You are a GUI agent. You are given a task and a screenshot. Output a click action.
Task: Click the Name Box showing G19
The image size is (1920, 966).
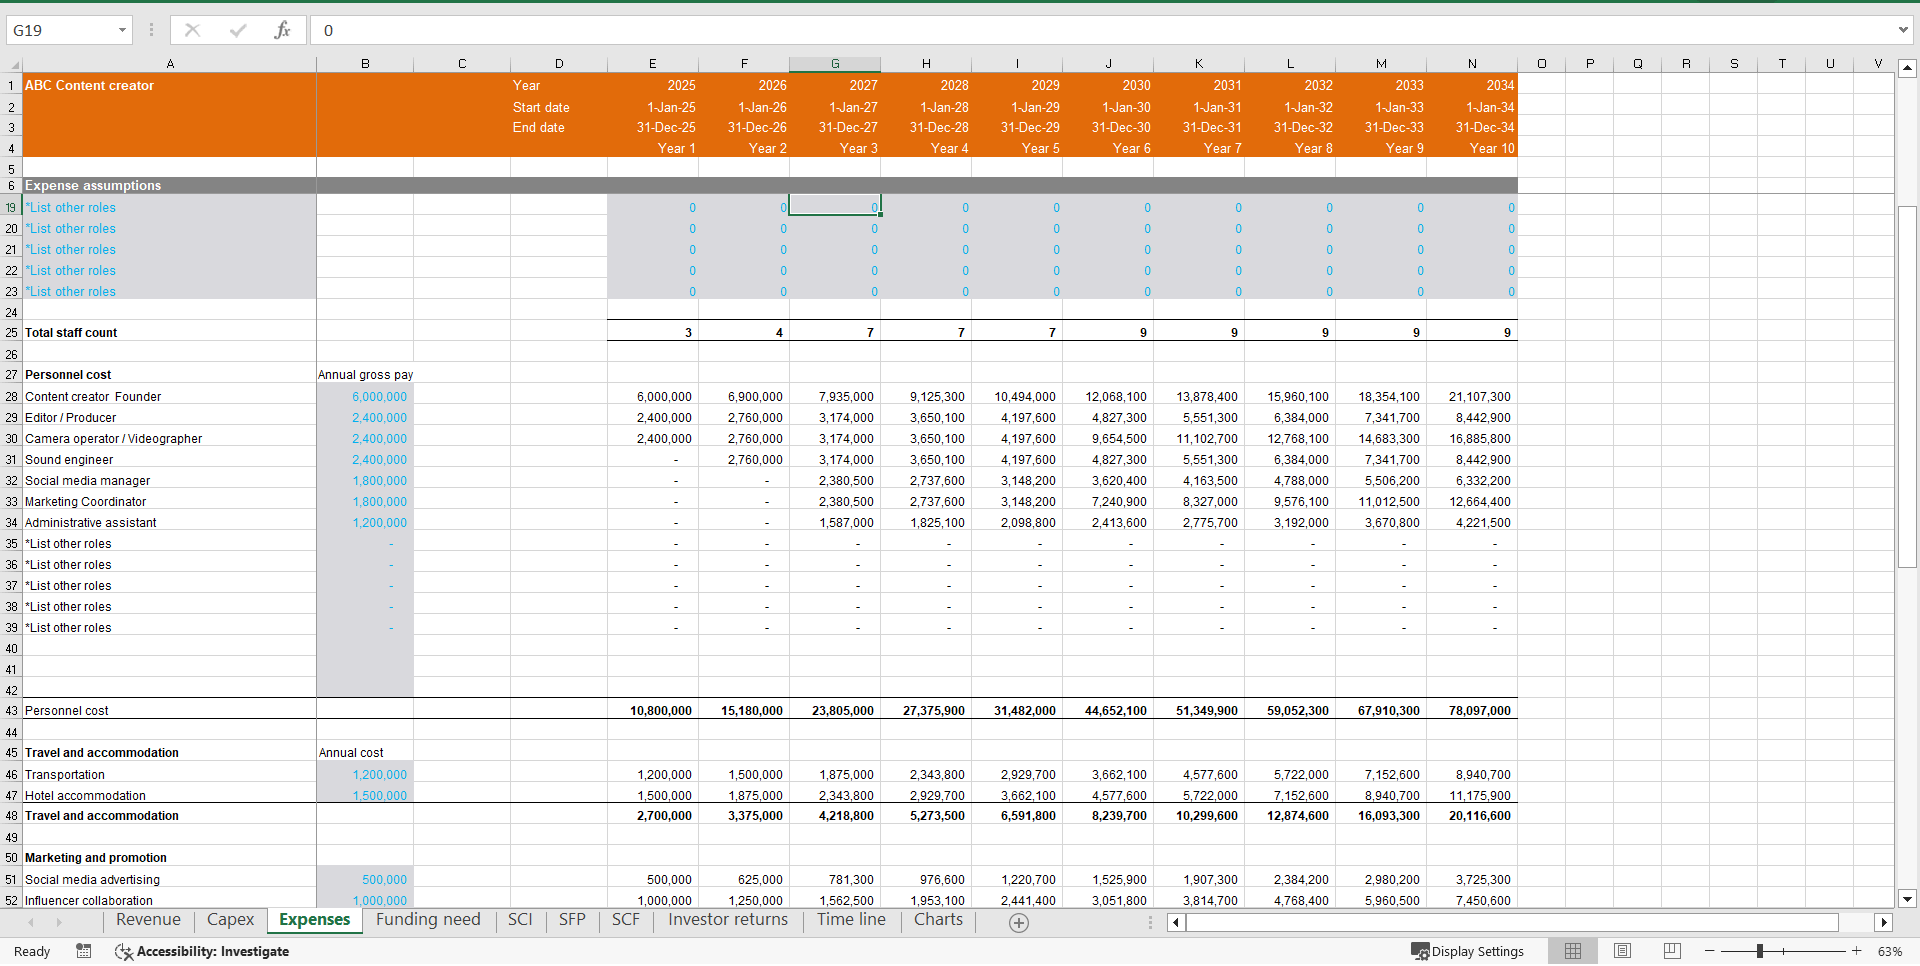(61, 30)
